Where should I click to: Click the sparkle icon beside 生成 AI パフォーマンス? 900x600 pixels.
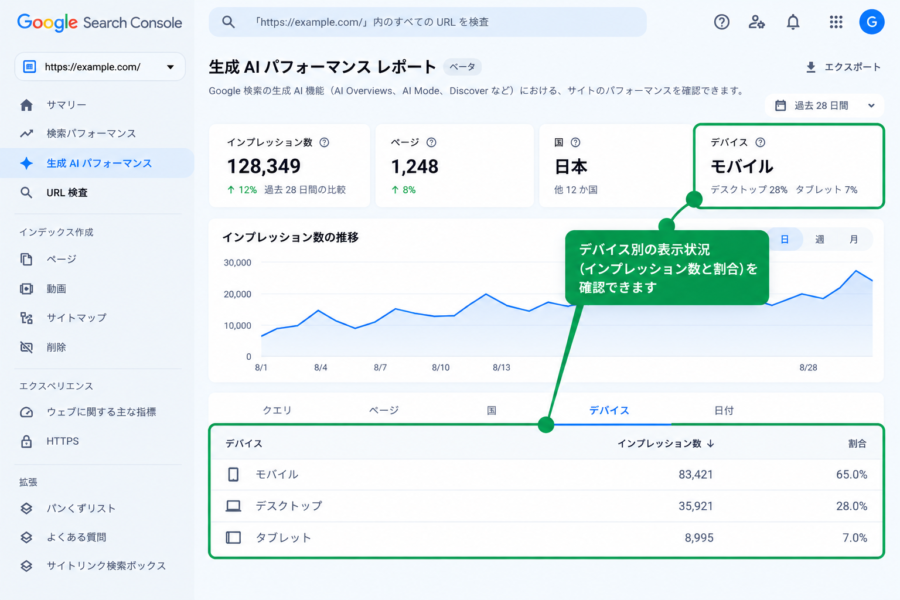[26, 163]
